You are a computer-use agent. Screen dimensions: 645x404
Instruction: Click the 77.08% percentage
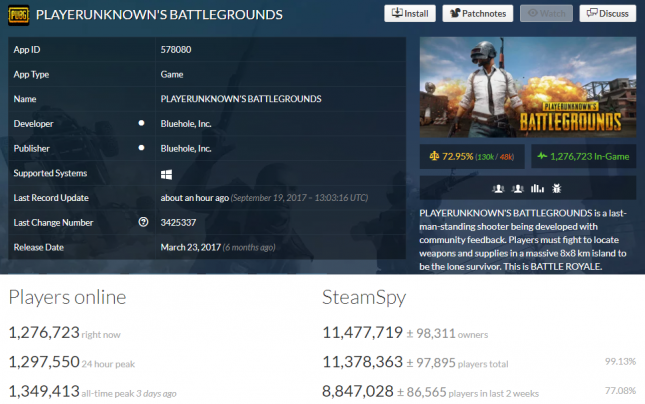pyautogui.click(x=620, y=390)
